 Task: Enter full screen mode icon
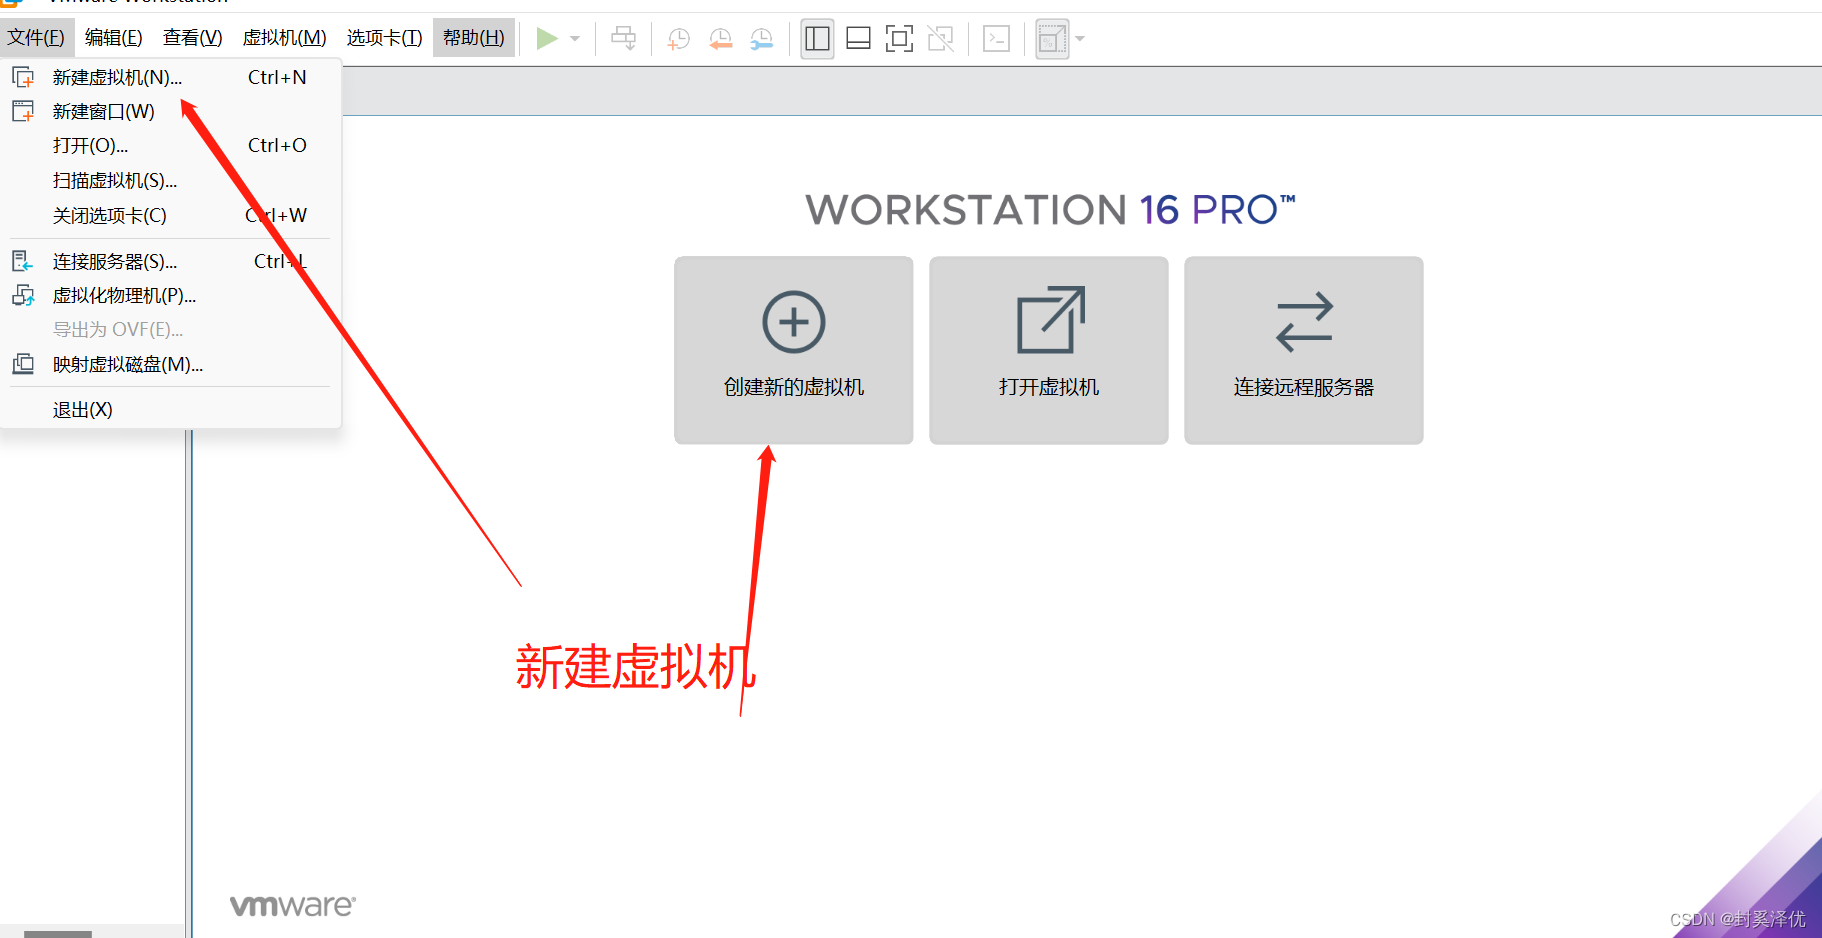(899, 39)
